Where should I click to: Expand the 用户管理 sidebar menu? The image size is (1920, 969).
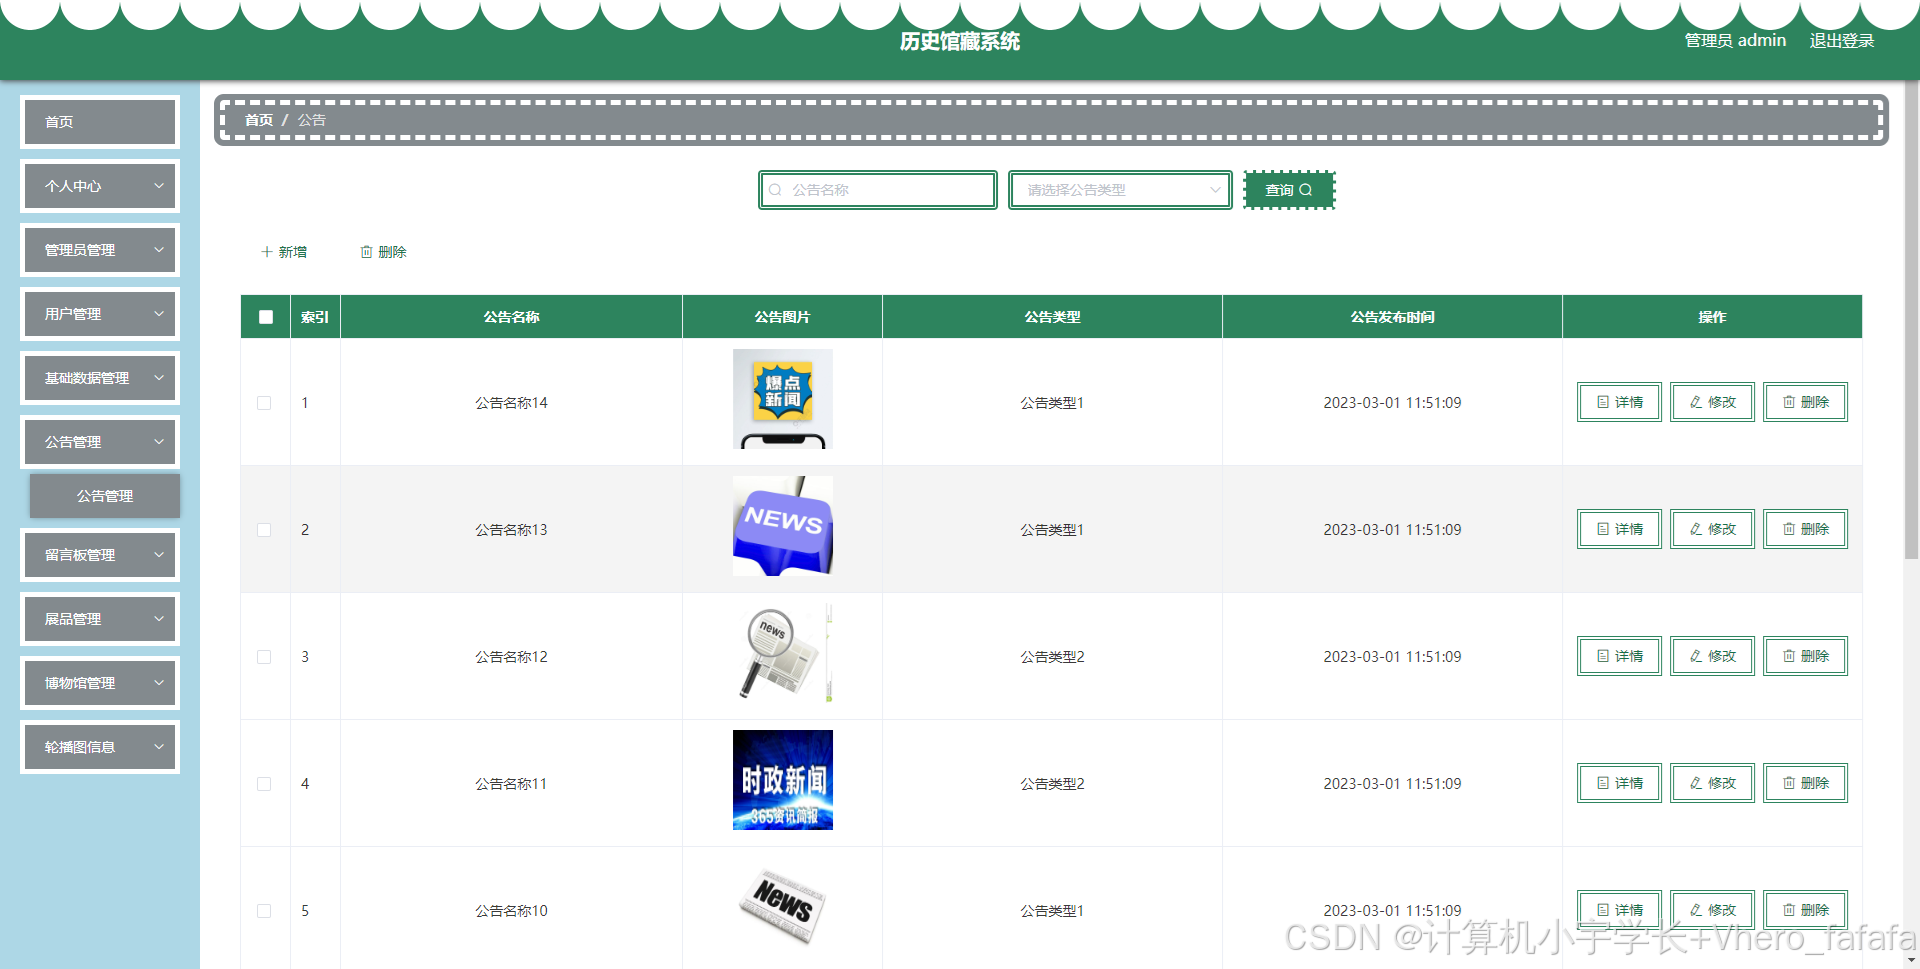coord(100,314)
